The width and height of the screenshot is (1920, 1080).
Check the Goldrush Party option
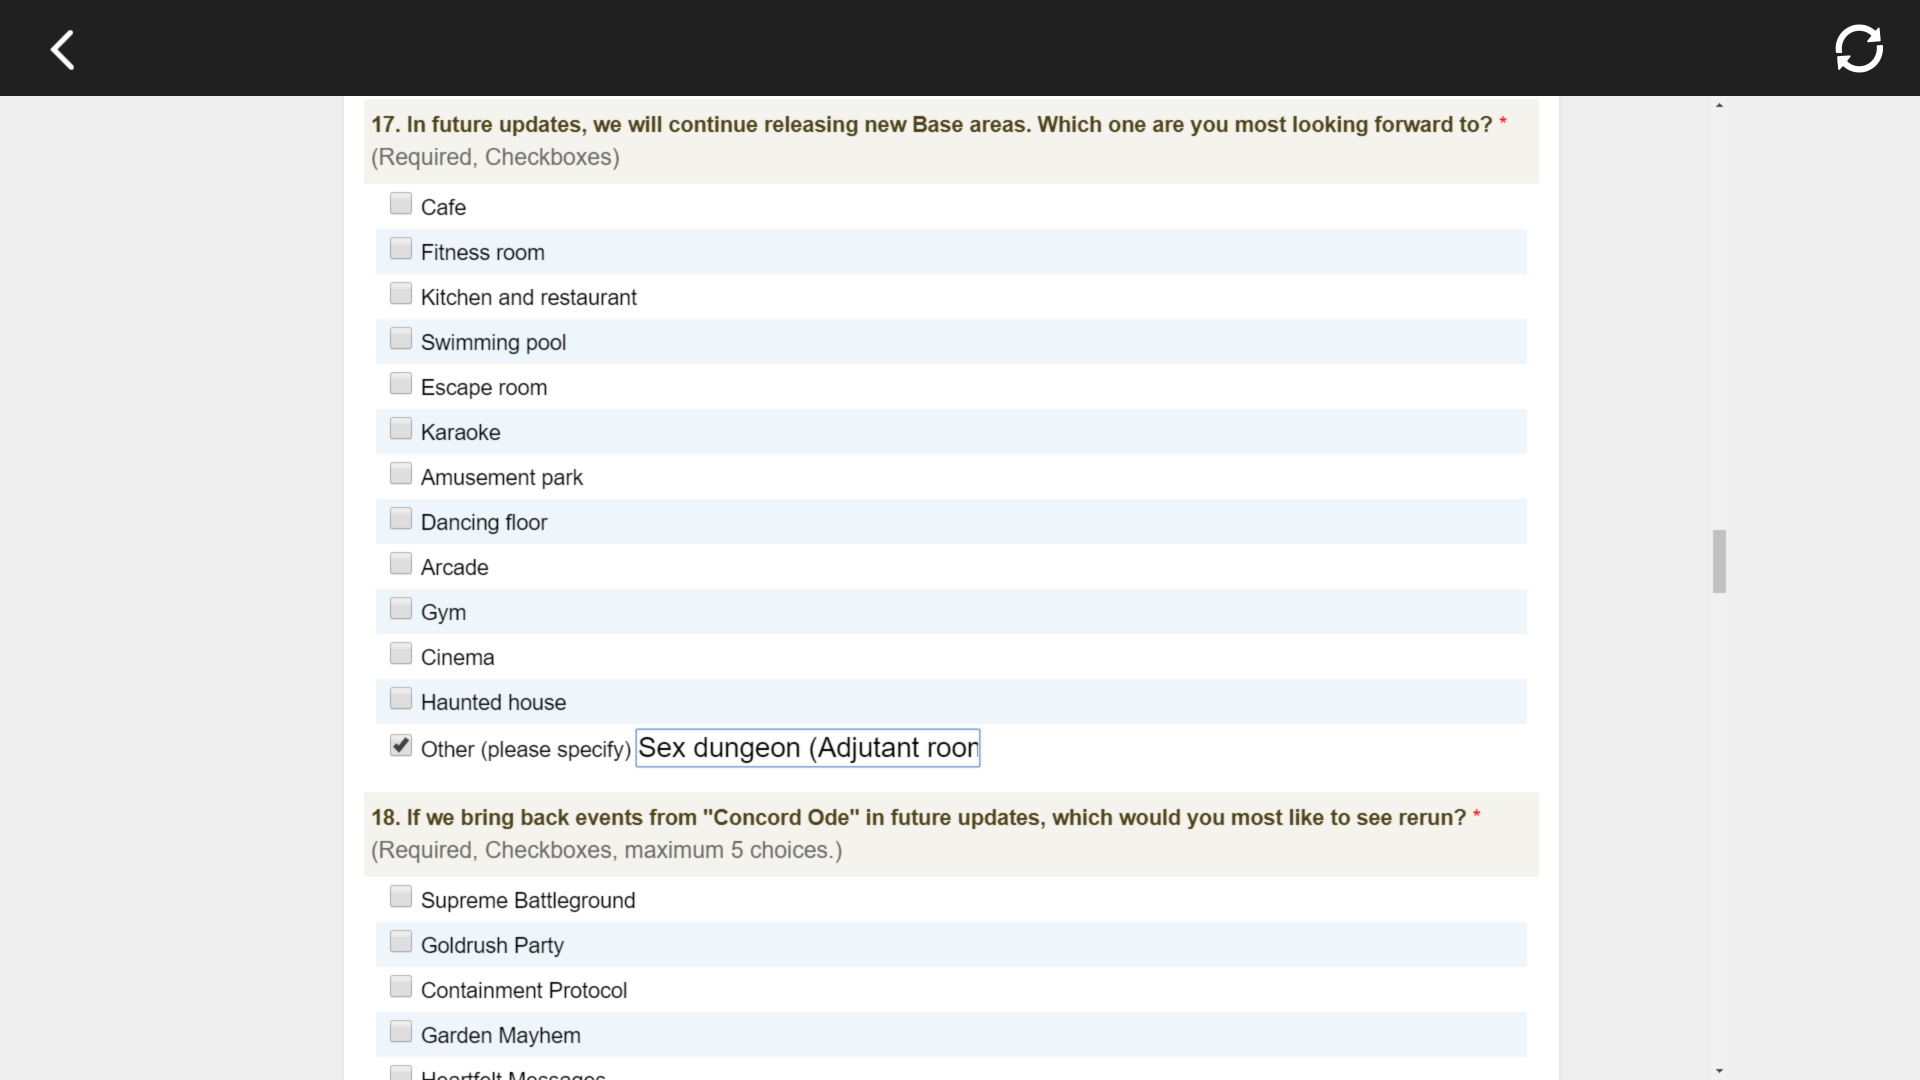pyautogui.click(x=401, y=942)
